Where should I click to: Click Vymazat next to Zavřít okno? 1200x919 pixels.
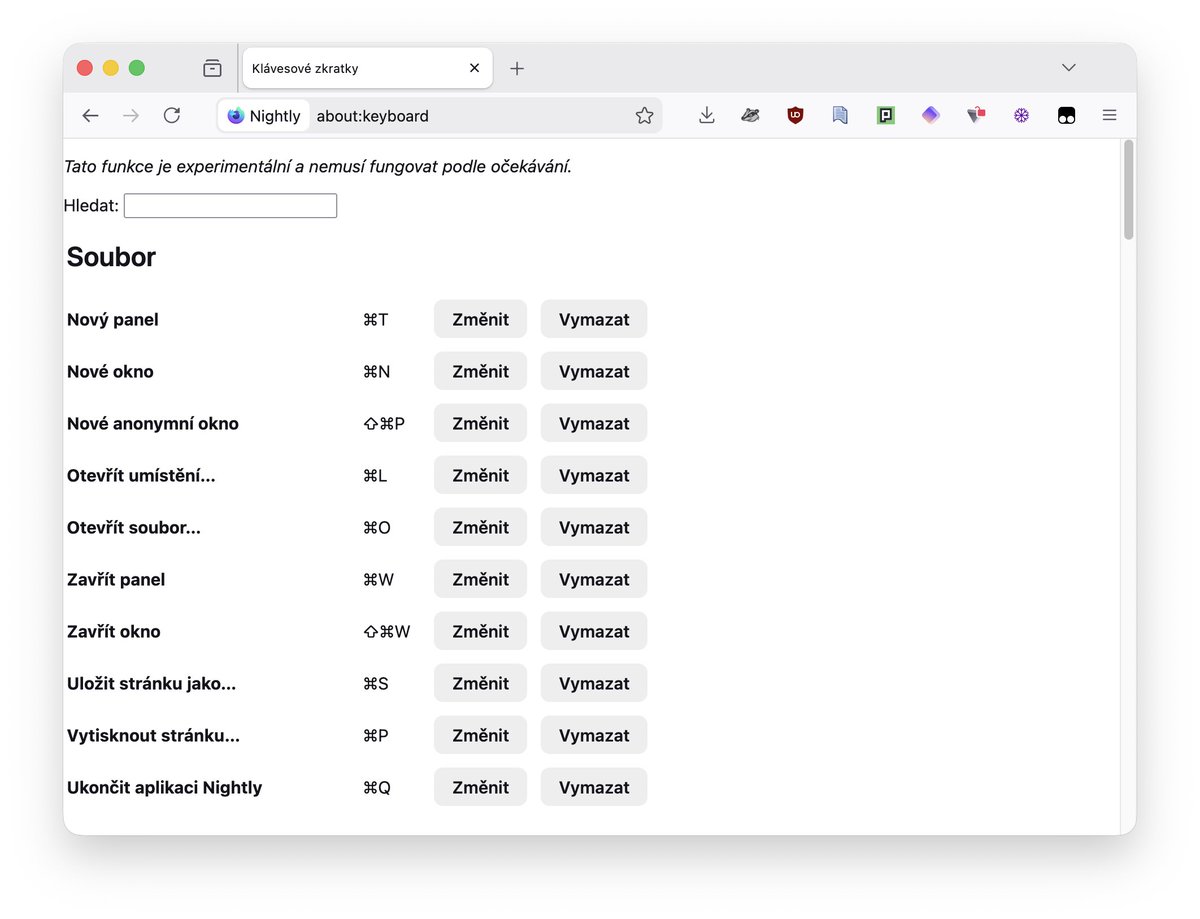(593, 631)
